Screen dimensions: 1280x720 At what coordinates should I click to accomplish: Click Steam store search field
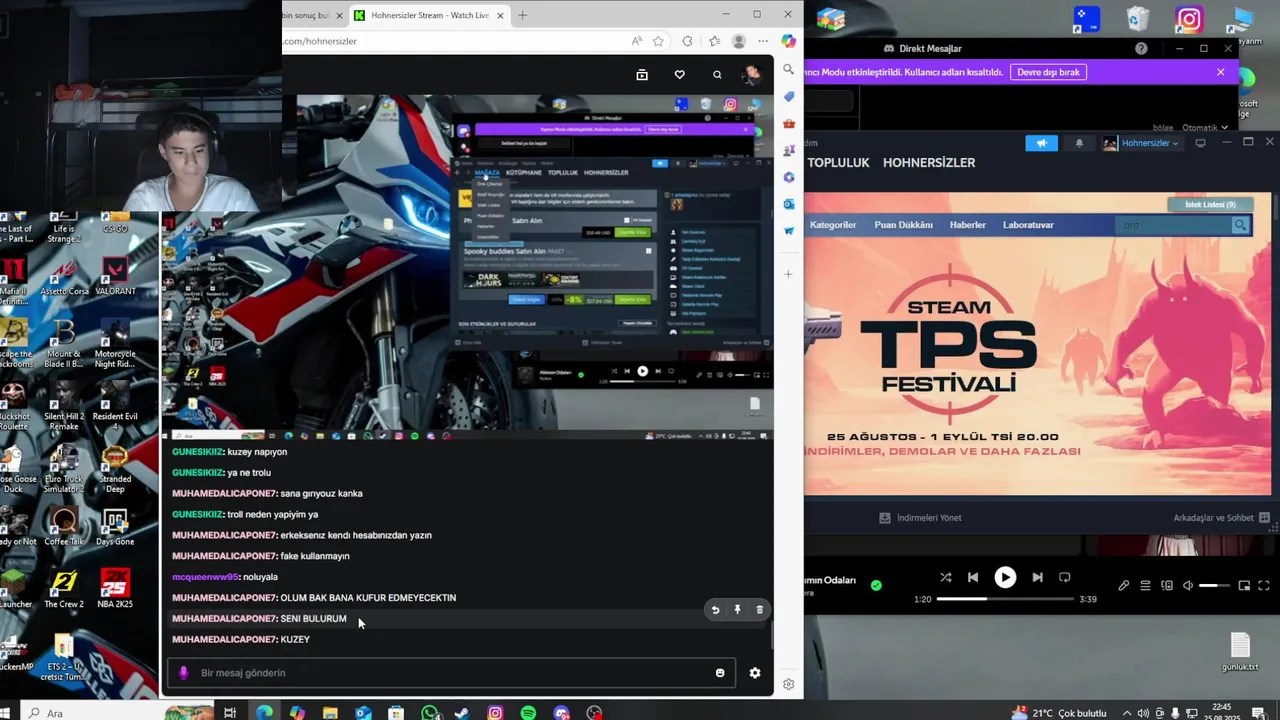pos(1174,226)
